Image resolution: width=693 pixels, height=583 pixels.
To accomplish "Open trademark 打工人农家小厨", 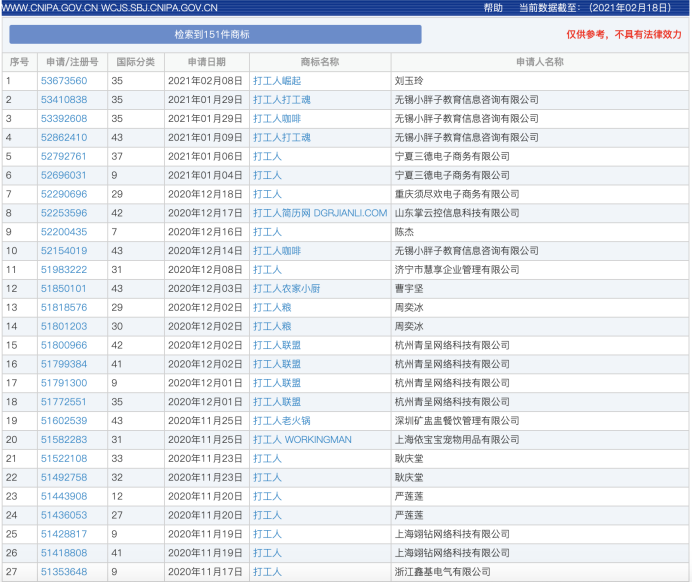I will 286,289.
